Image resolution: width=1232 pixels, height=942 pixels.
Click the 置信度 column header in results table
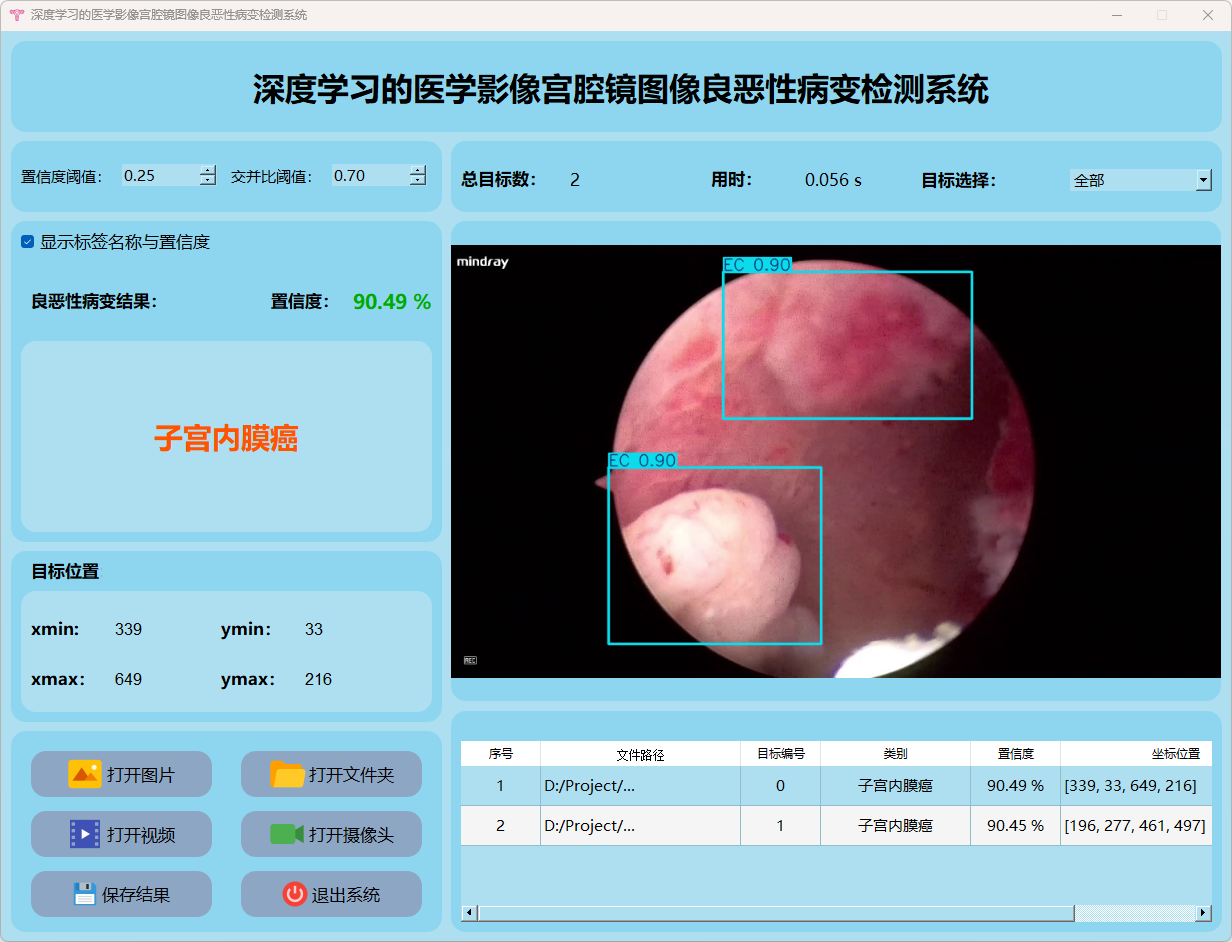click(1015, 754)
